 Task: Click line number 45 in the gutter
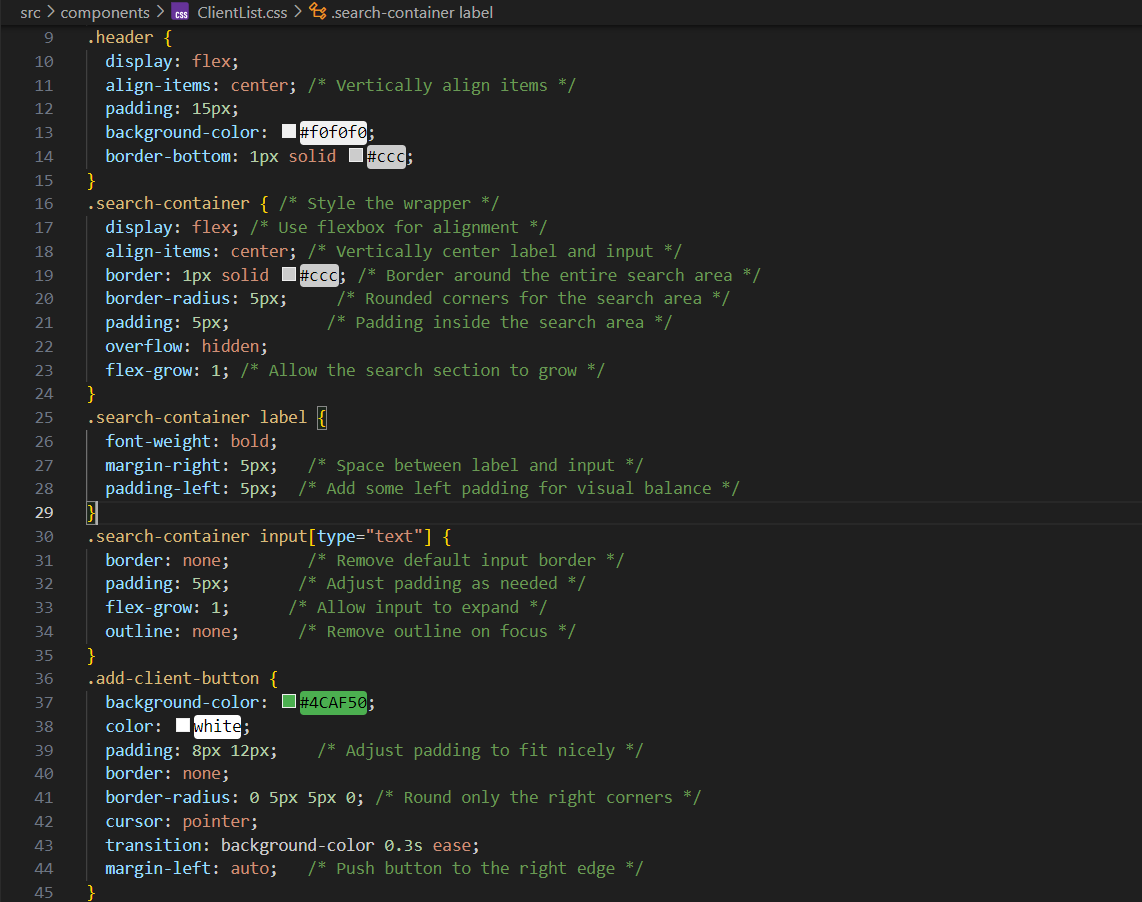click(44, 892)
